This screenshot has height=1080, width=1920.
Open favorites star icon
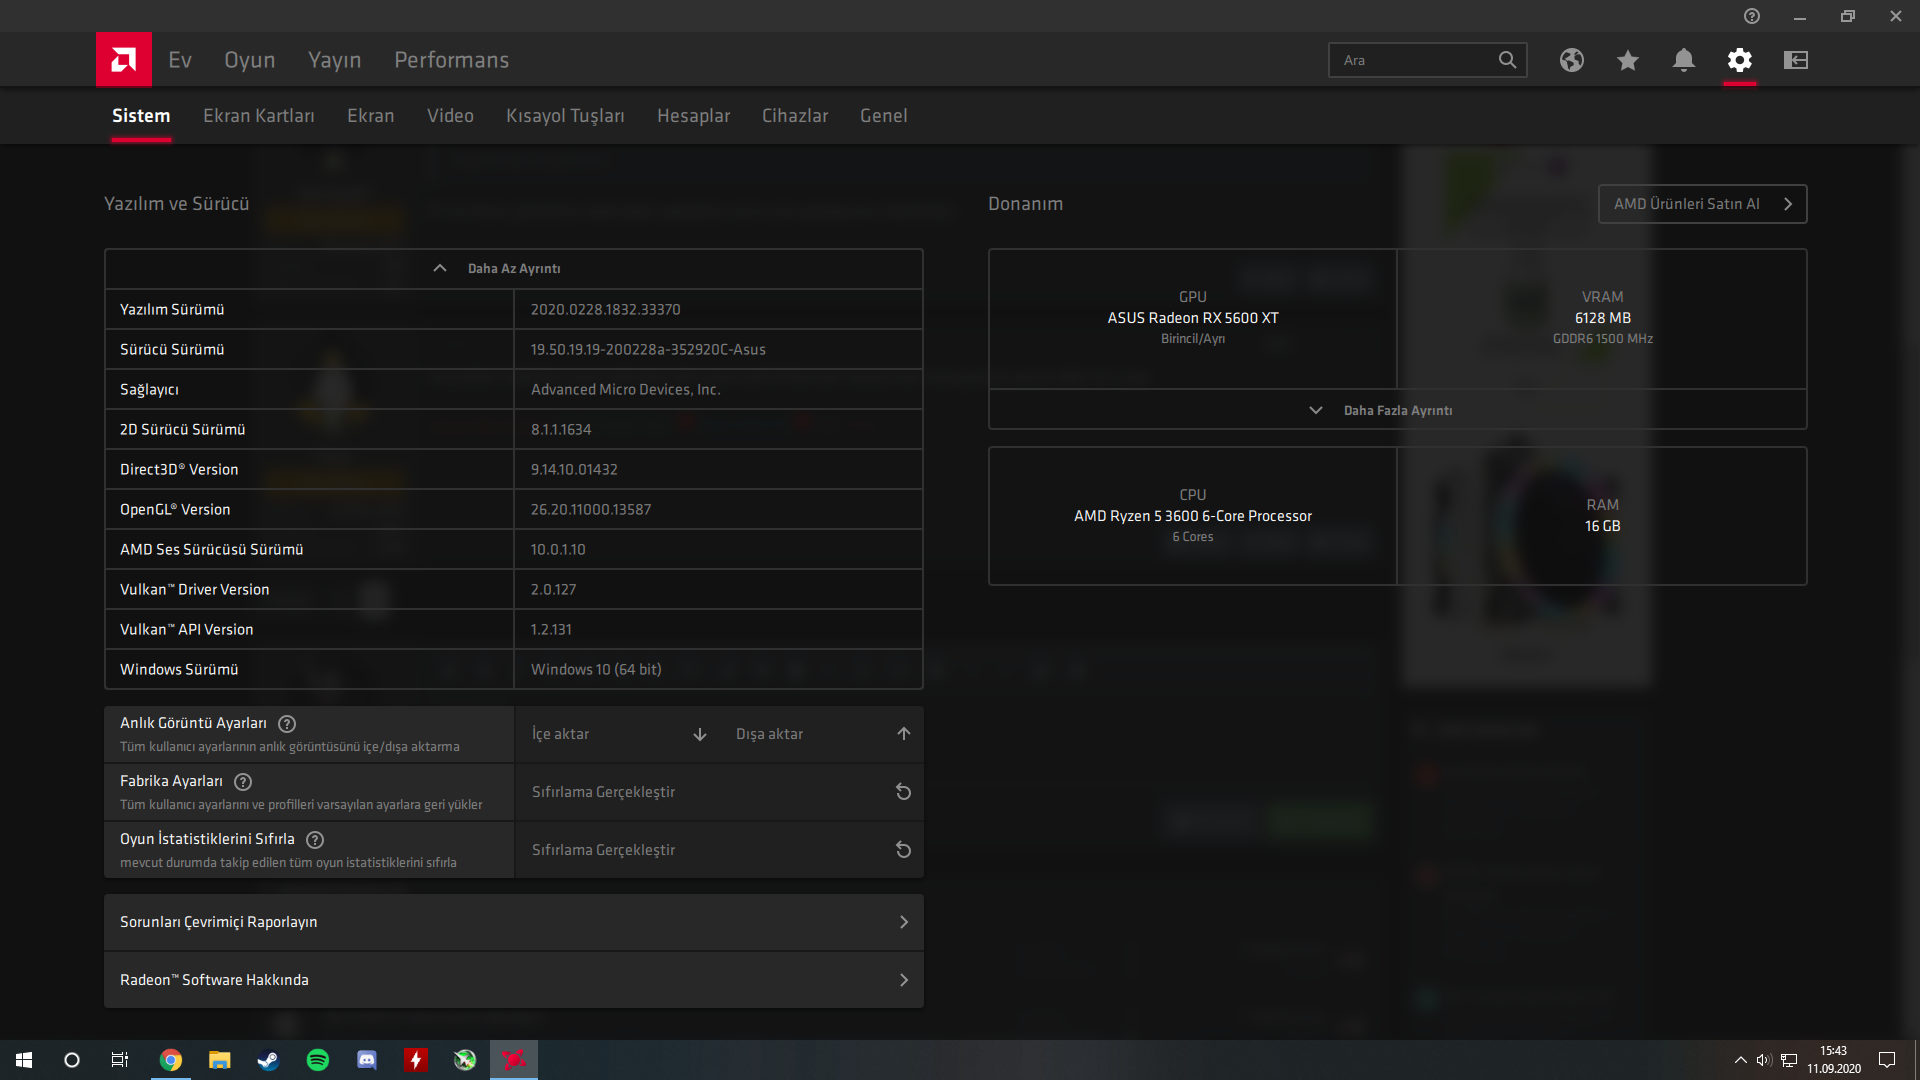(1628, 60)
